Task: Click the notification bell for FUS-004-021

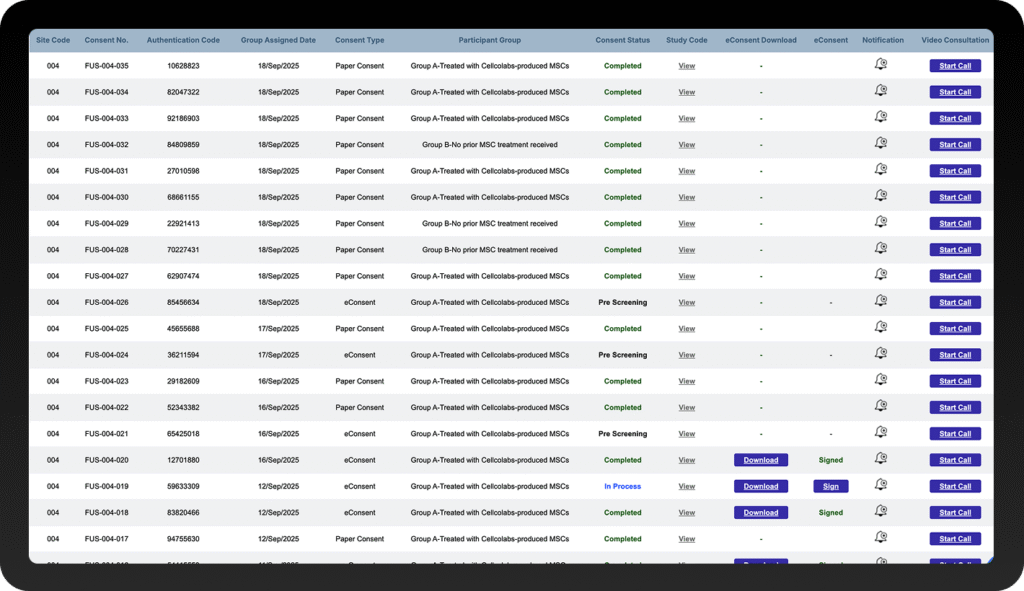Action: 881,433
